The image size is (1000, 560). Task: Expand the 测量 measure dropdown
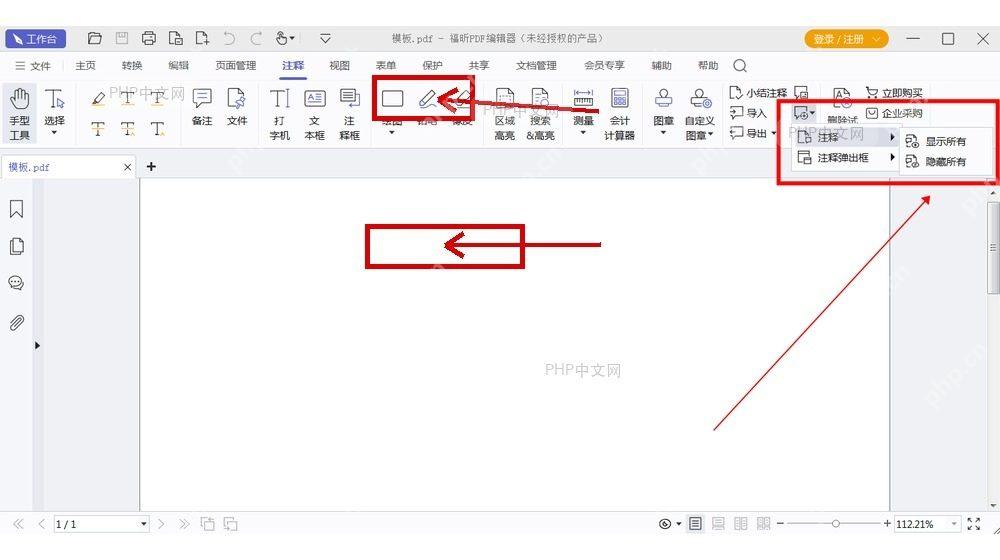pyautogui.click(x=583, y=133)
